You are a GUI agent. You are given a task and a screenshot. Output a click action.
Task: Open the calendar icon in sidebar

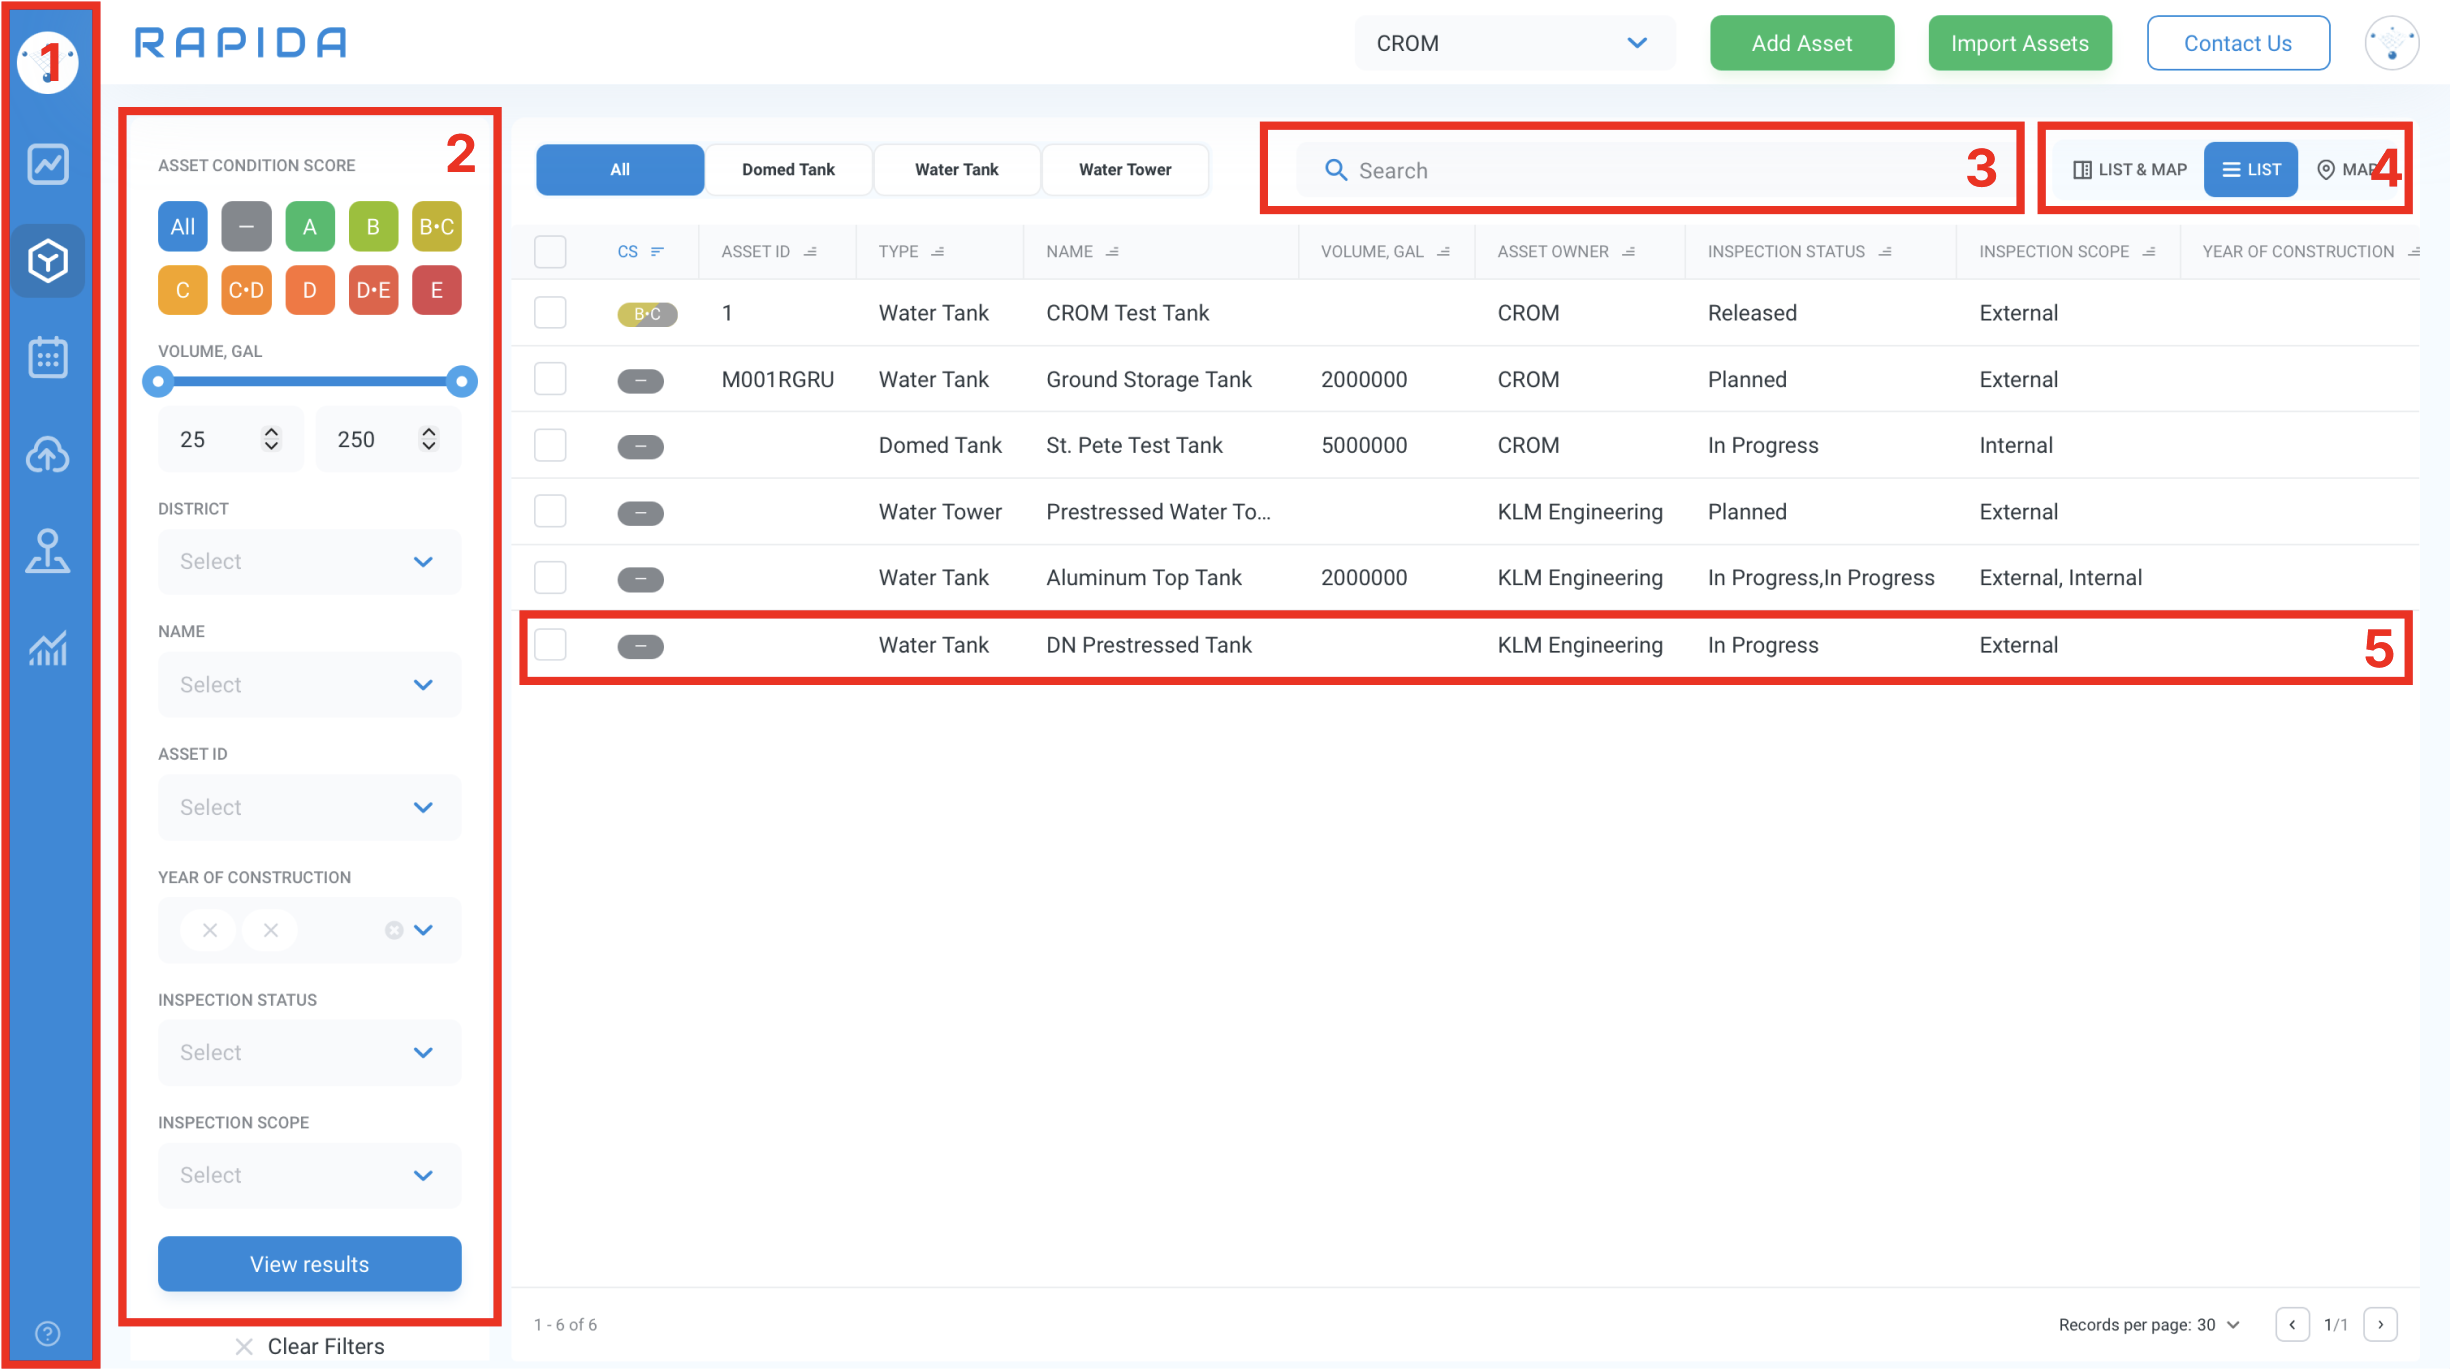click(47, 357)
